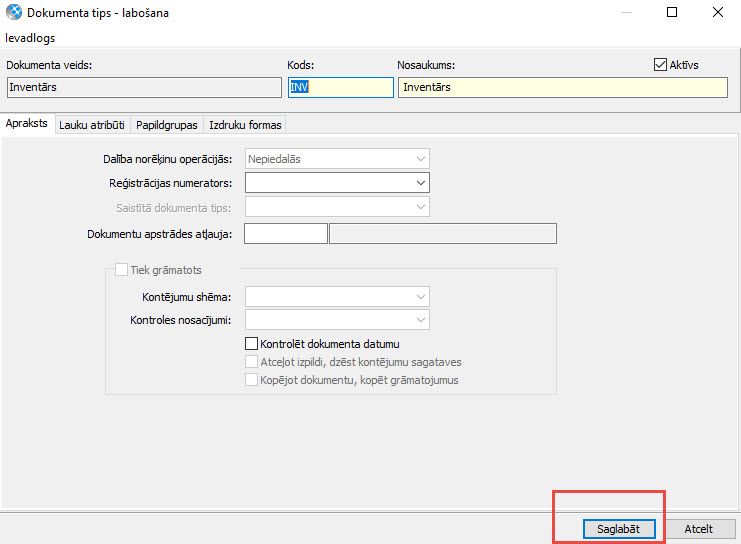The image size is (741, 544).
Task: Open the Kontējumu shēma dropdown
Action: pyautogui.click(x=337, y=297)
